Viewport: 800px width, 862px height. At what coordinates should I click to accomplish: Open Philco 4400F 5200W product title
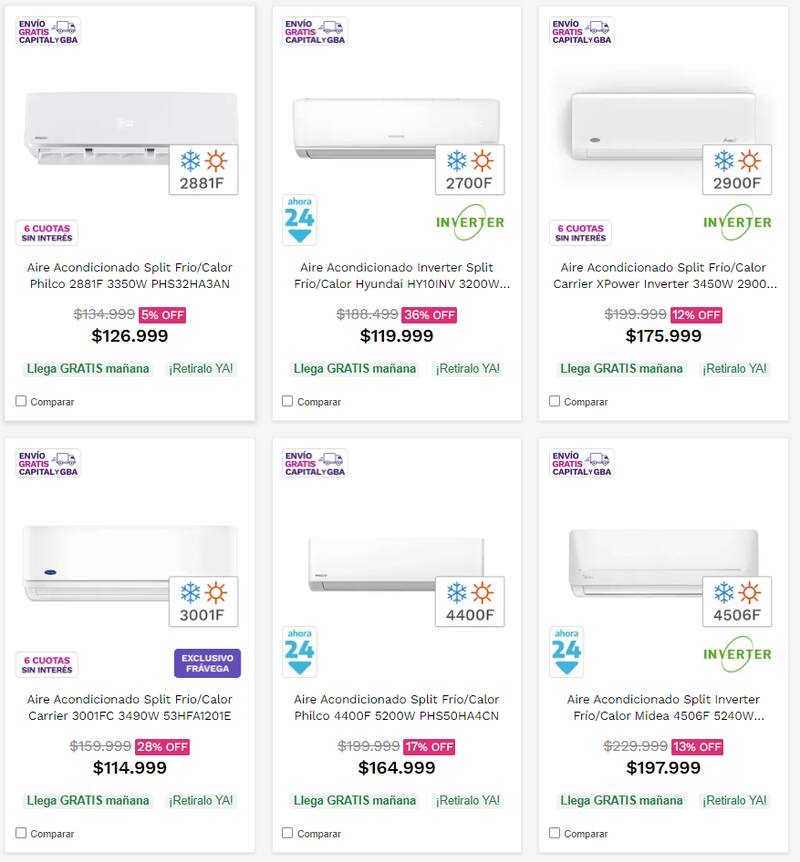(396, 708)
